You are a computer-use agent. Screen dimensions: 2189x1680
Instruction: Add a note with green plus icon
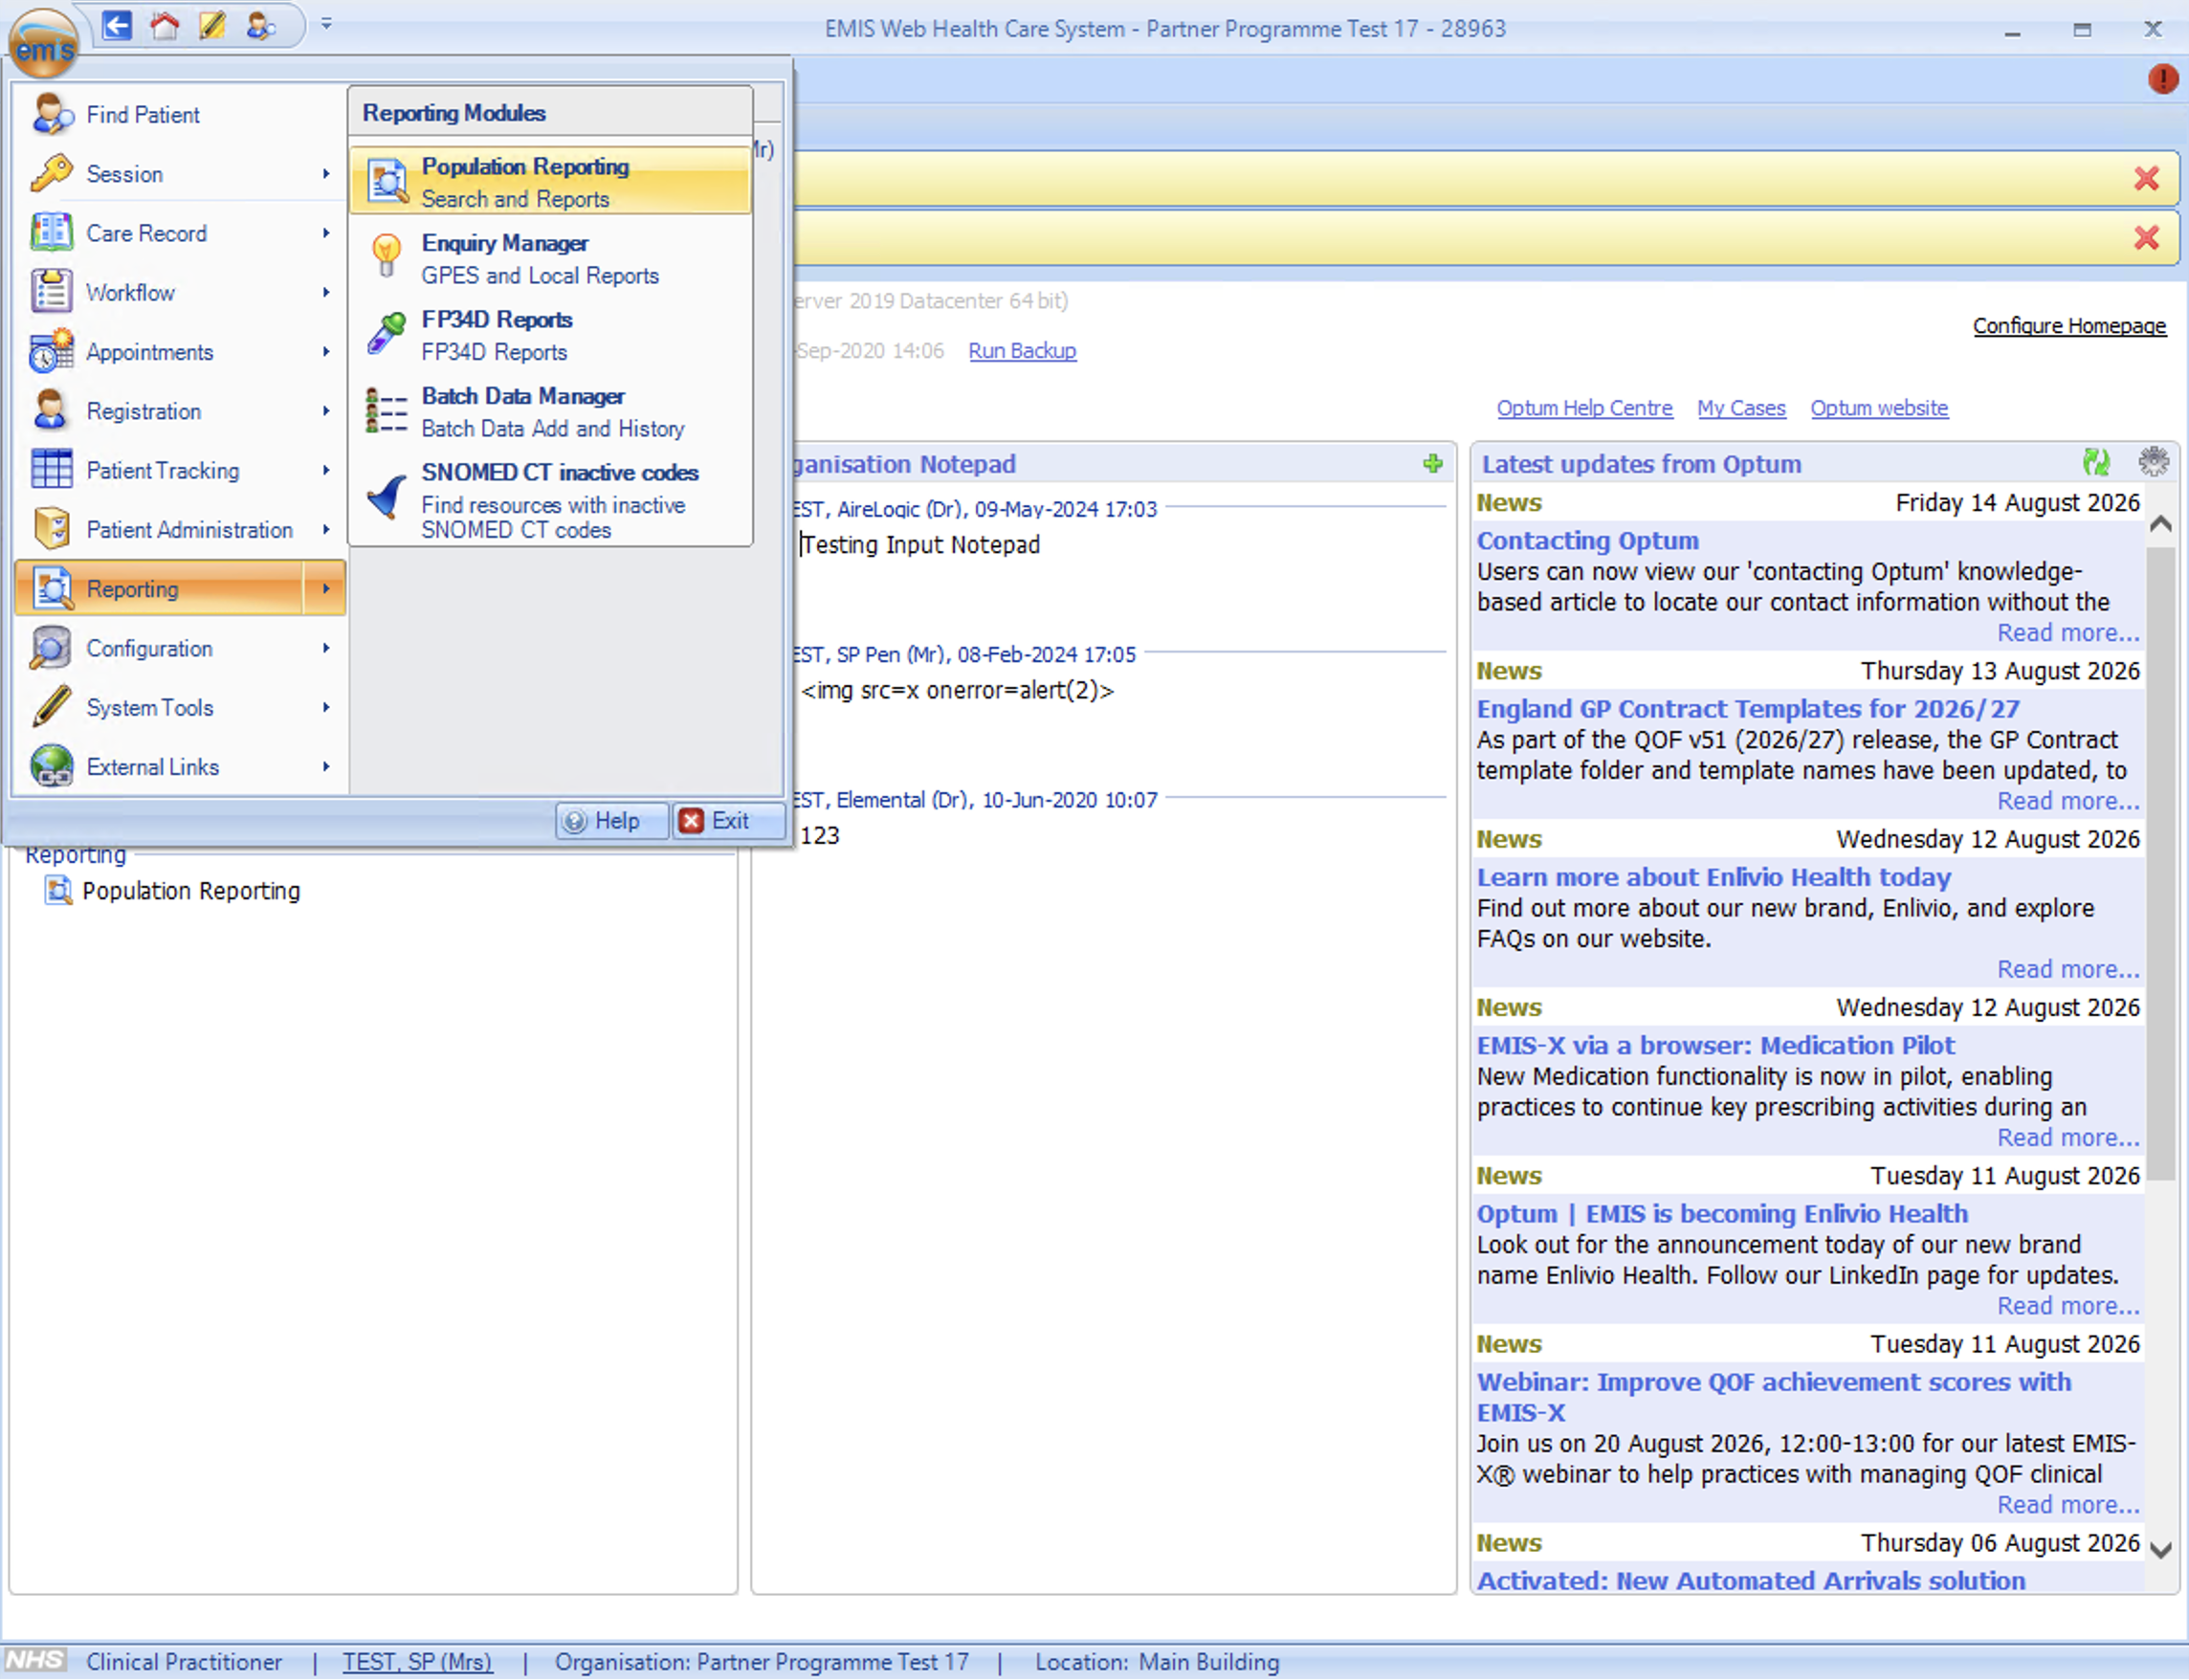[x=1433, y=464]
